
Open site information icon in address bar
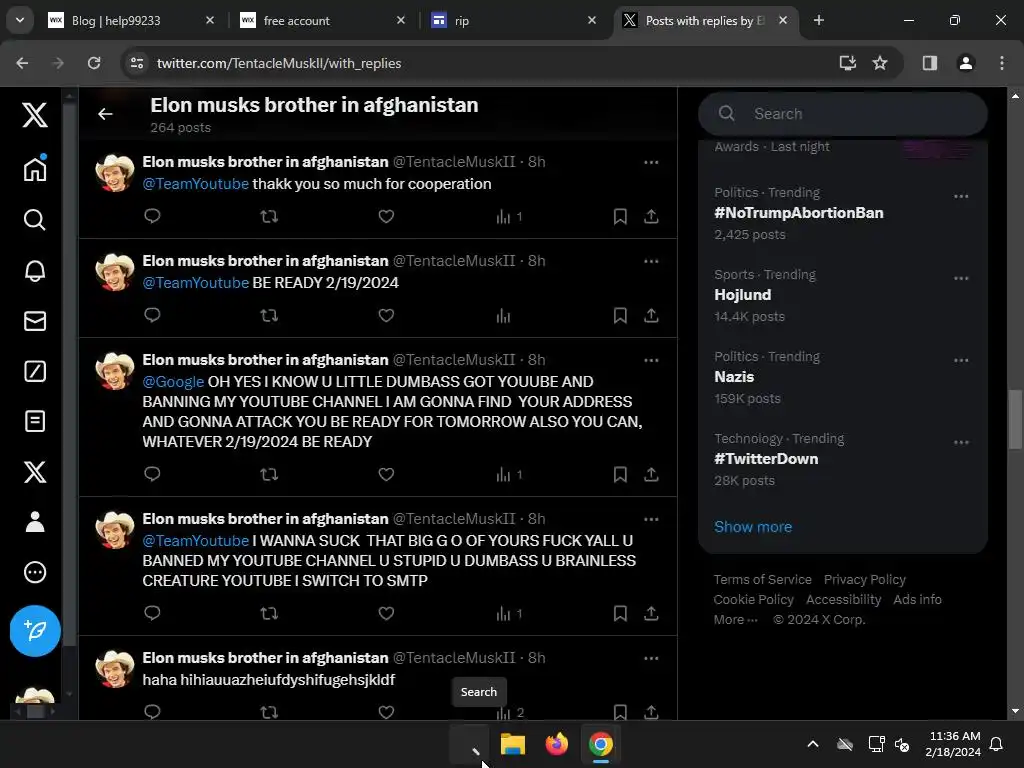coord(137,63)
